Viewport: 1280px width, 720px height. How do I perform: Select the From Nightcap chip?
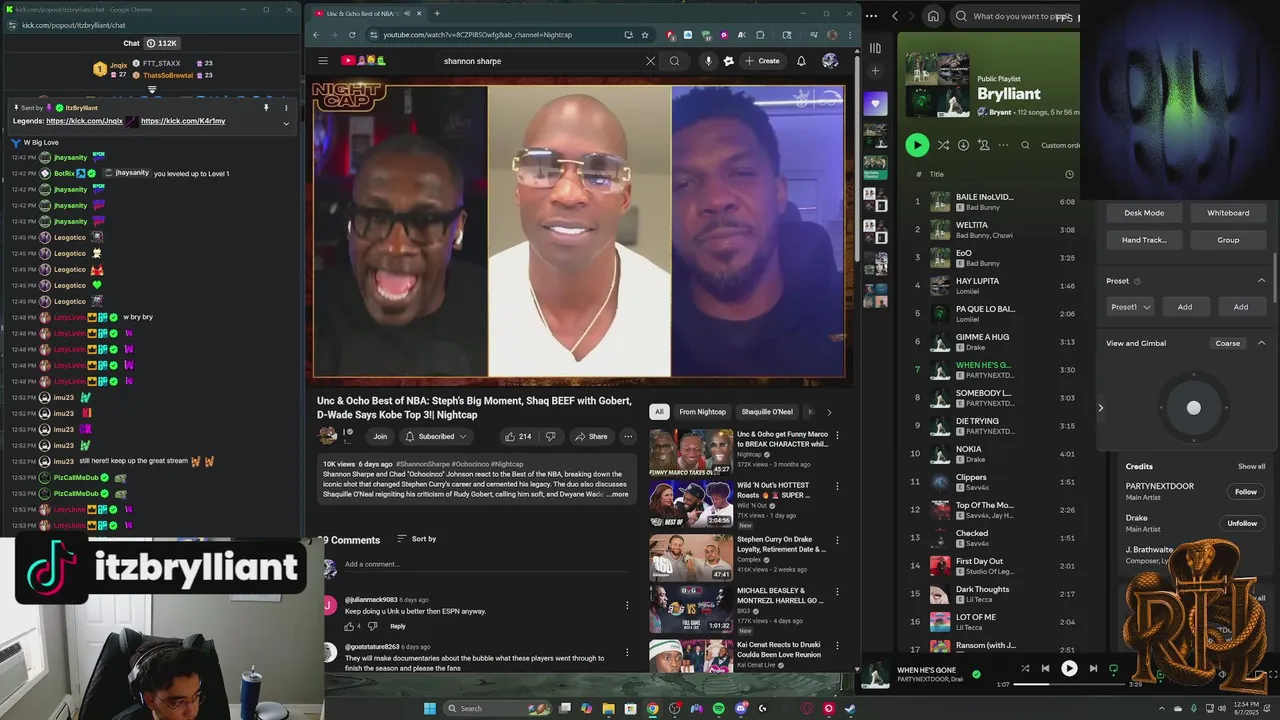click(702, 412)
